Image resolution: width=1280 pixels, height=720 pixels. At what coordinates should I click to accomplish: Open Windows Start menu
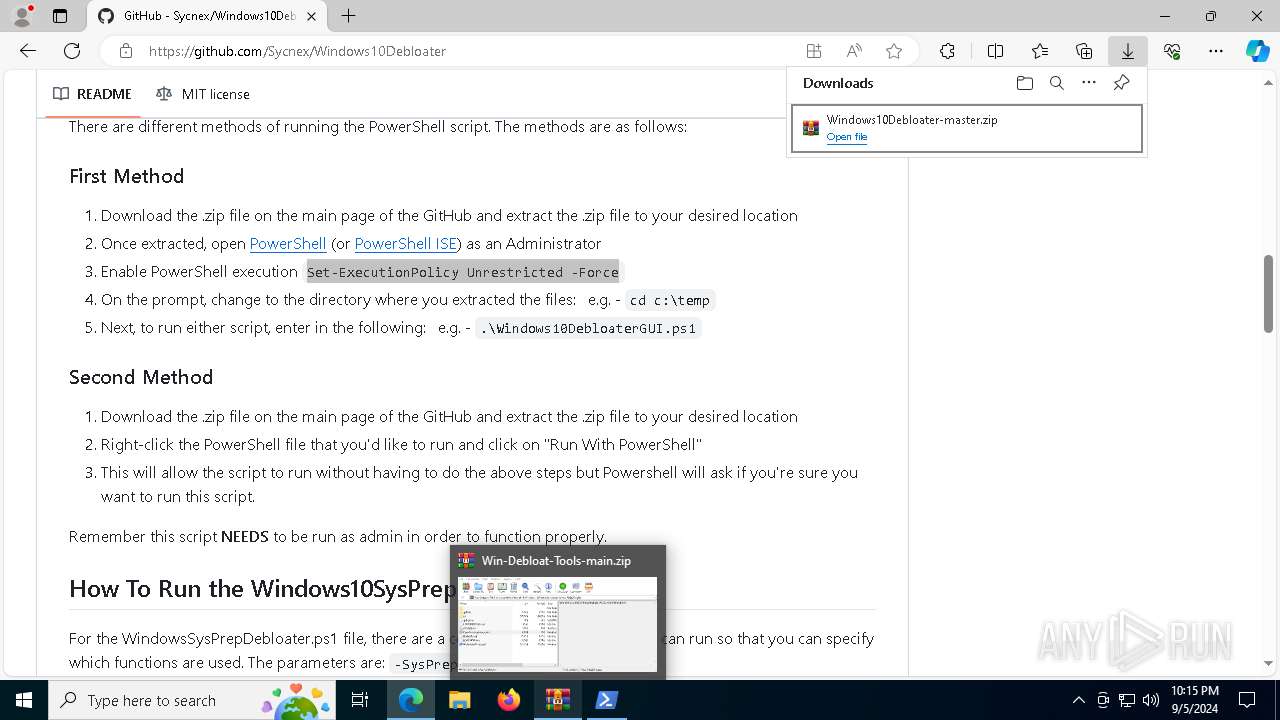[23, 700]
